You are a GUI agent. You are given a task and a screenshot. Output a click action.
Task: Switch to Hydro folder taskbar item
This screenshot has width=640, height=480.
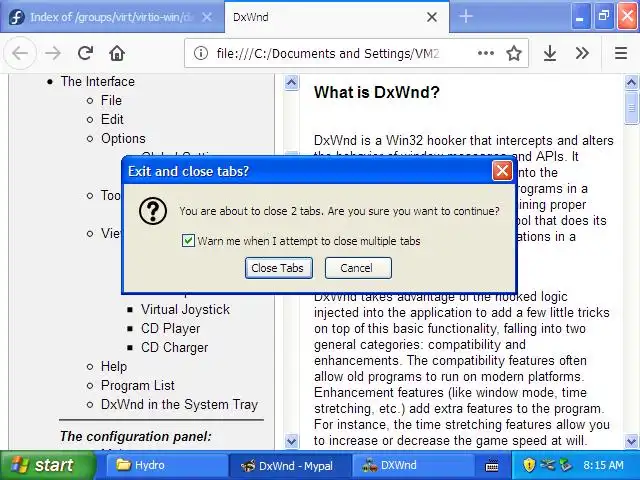(167, 465)
